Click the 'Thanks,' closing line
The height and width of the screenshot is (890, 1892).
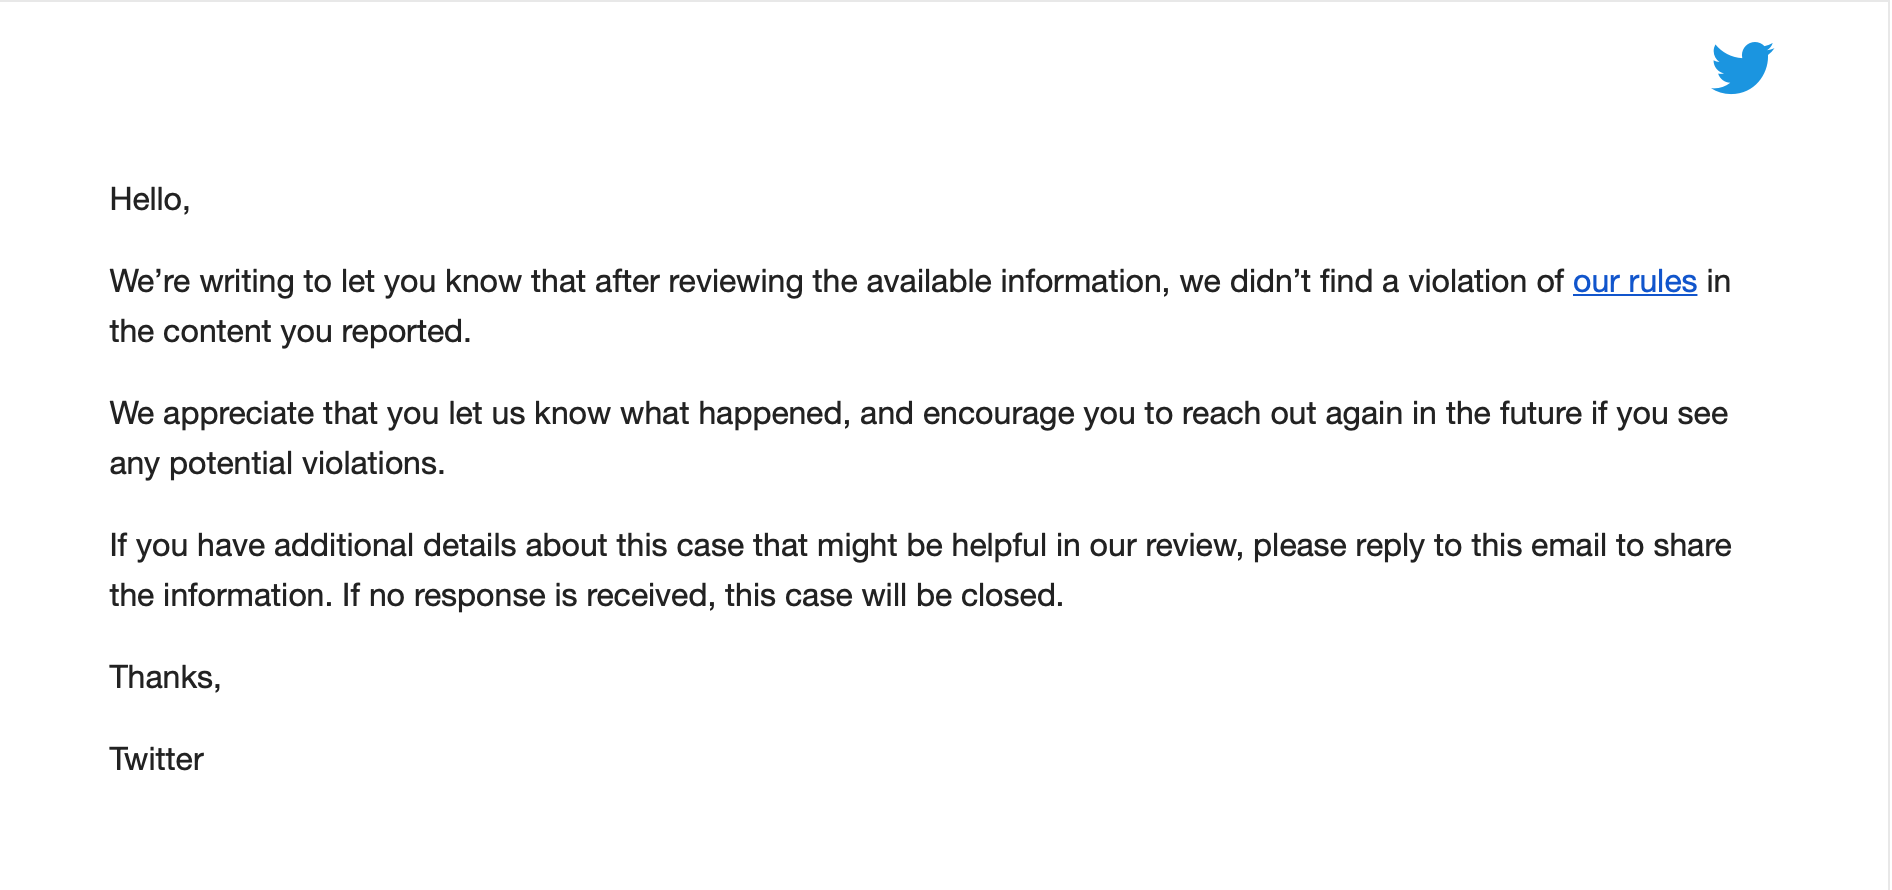point(165,678)
